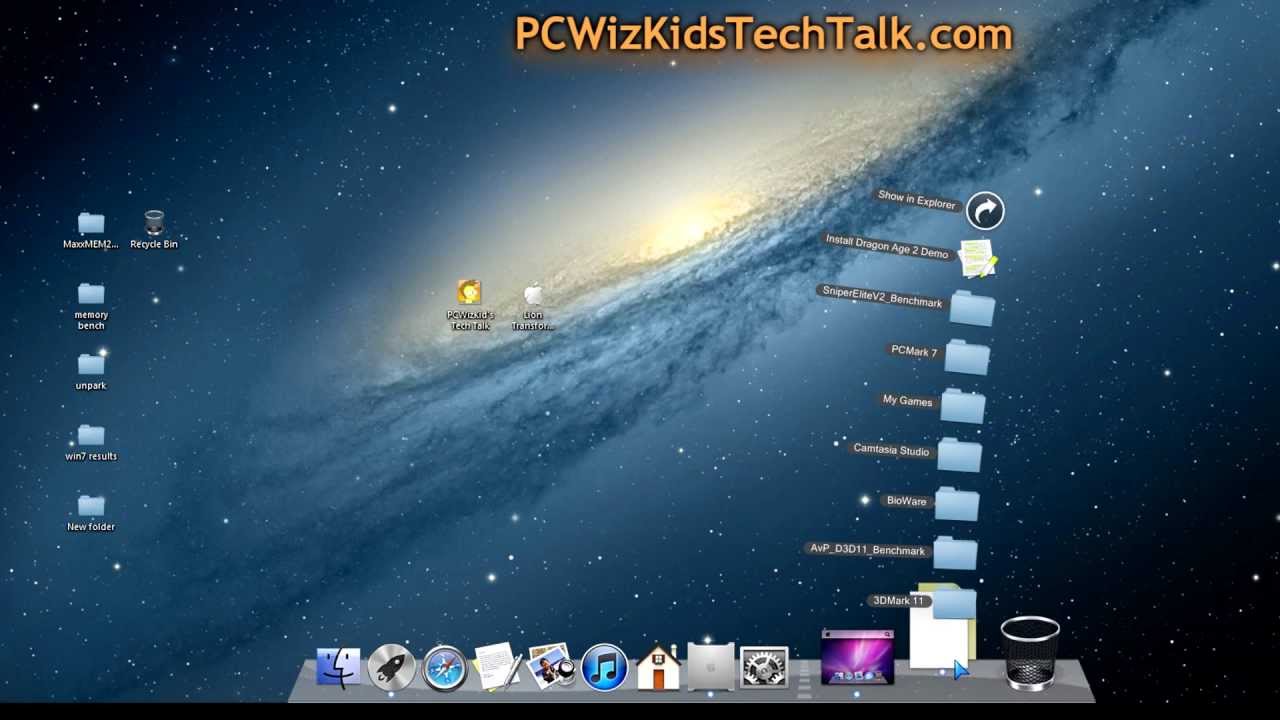
Task: Launch the Launchpad rocket icon
Action: point(391,667)
